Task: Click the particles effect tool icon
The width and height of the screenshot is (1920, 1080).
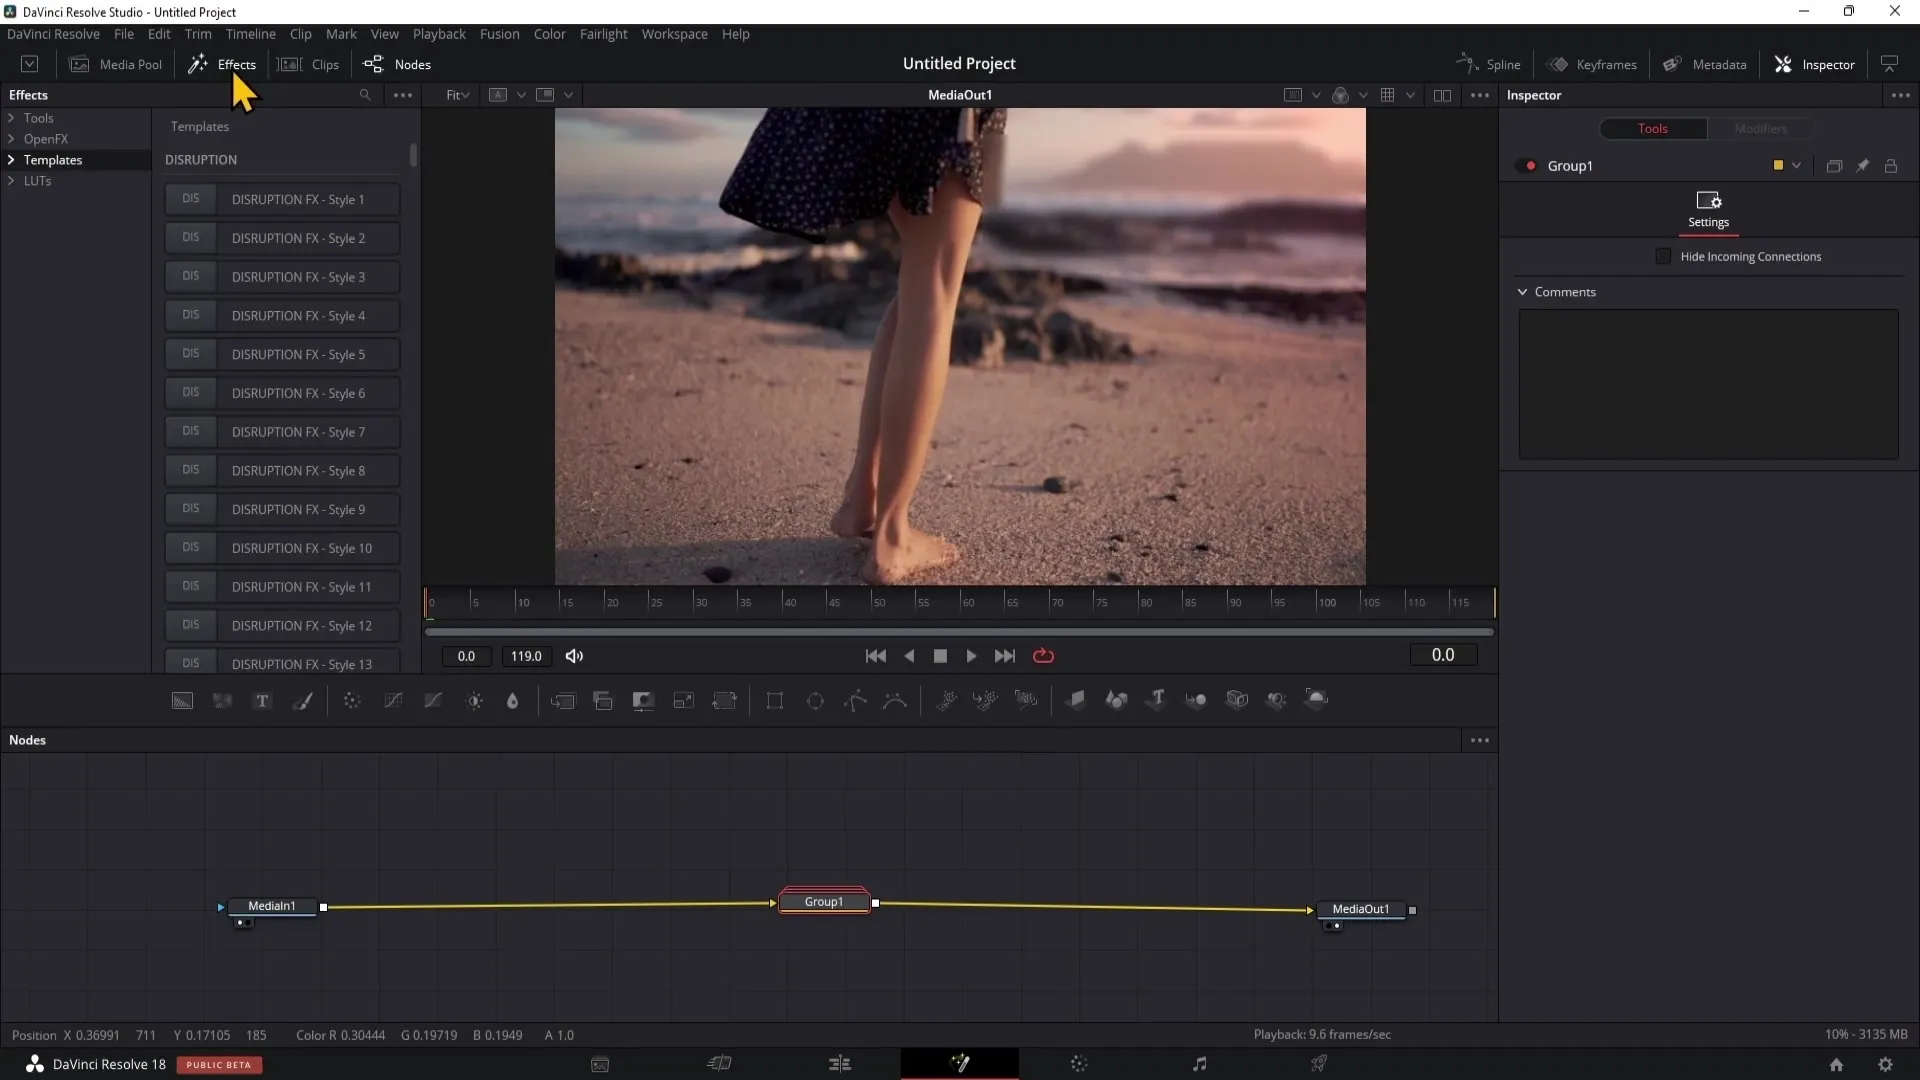Action: click(x=947, y=700)
